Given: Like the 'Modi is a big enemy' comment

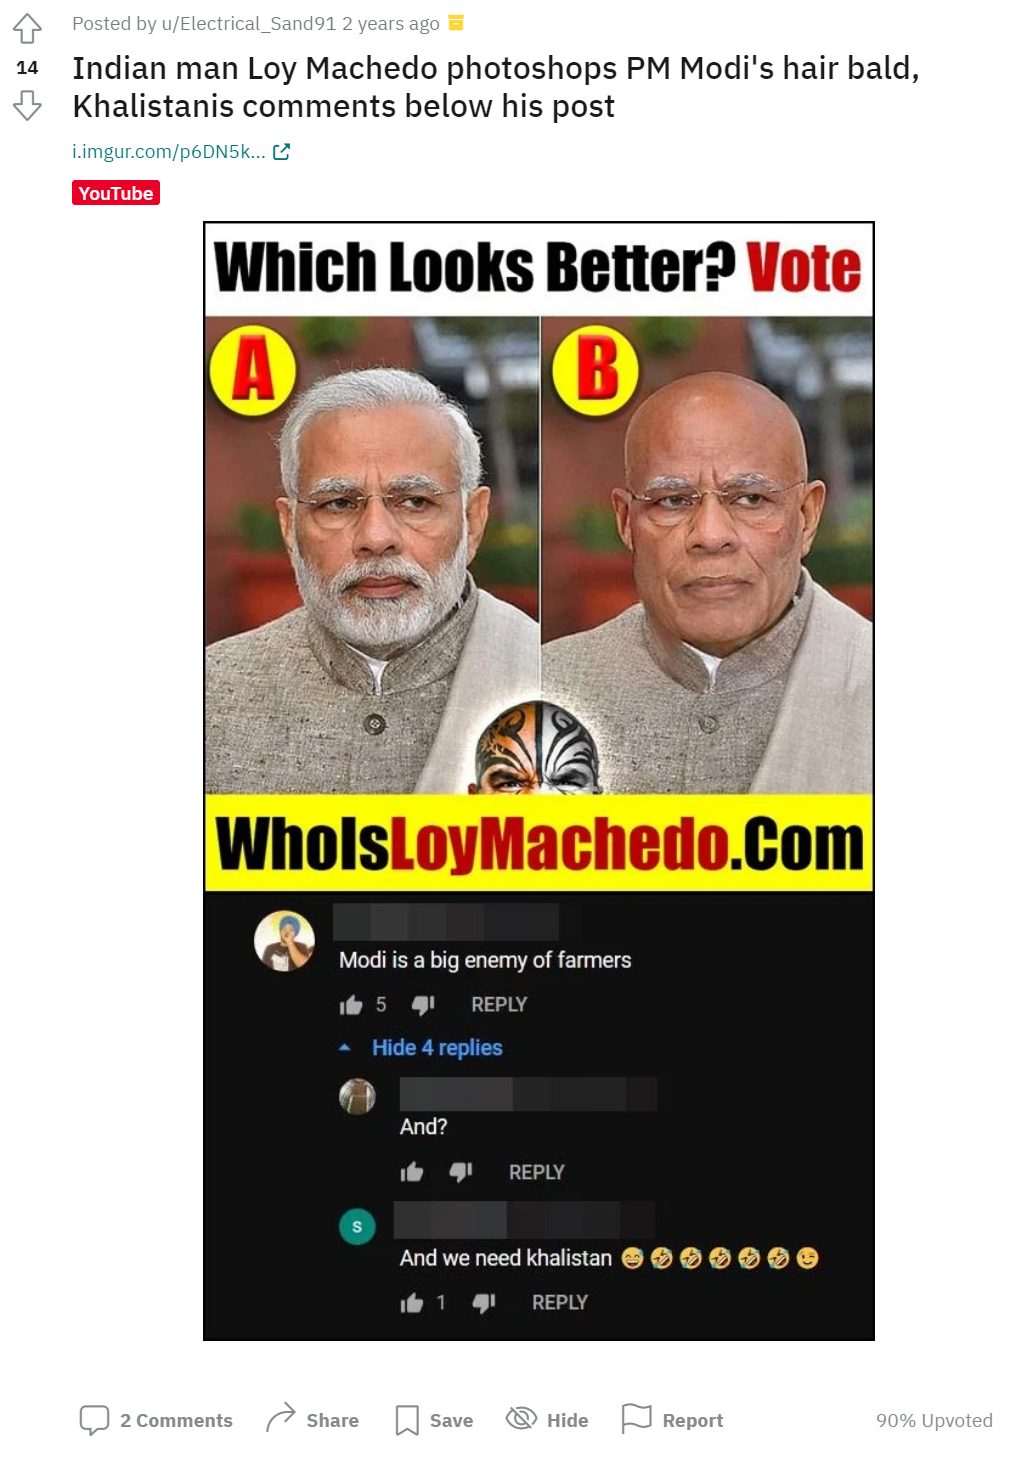Looking at the screenshot, I should coord(351,1005).
